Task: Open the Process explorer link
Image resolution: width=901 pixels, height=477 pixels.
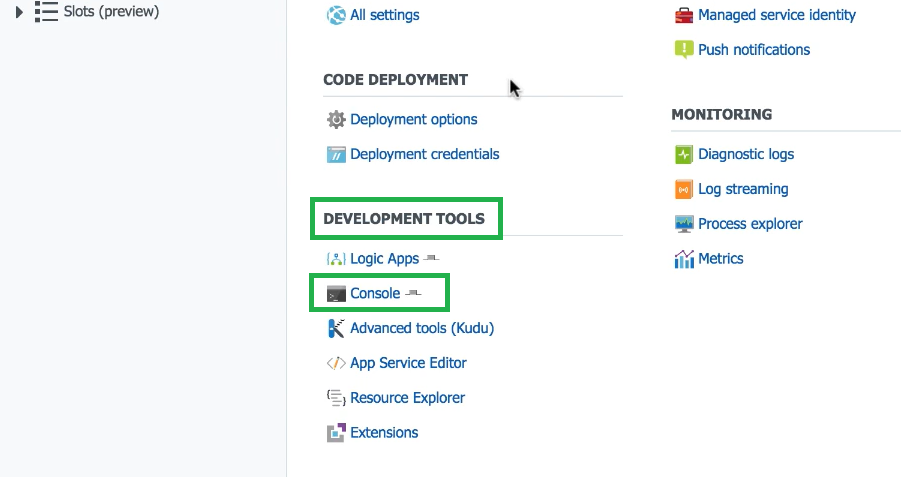Action: click(x=750, y=224)
